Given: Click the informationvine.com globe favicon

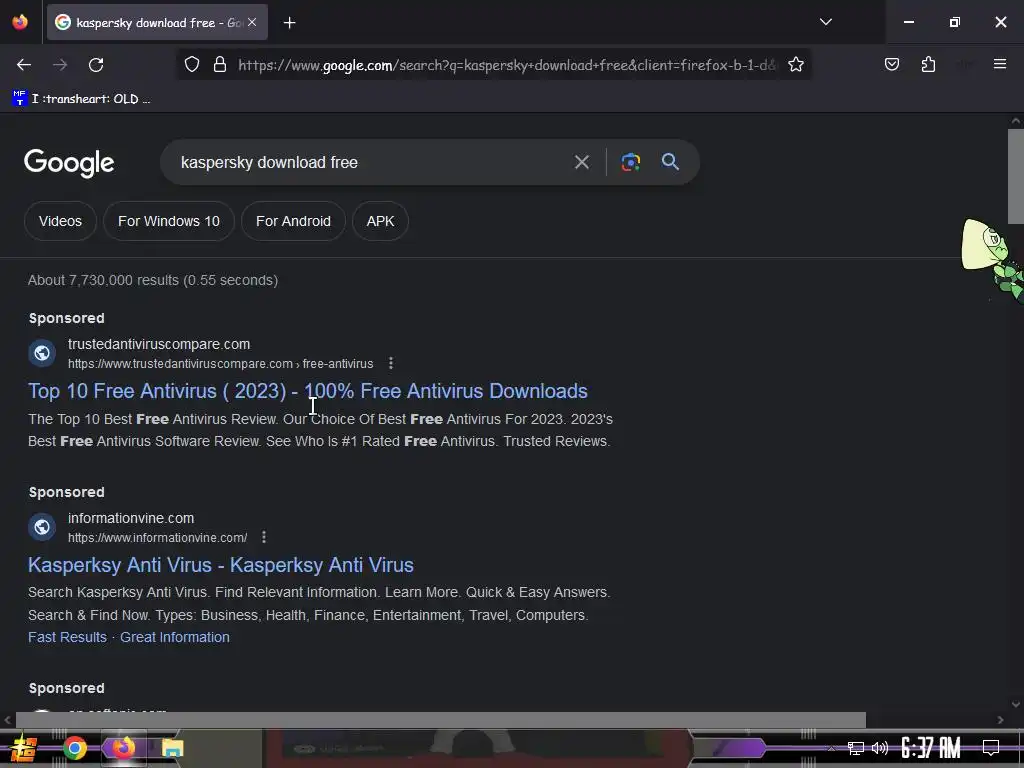Looking at the screenshot, I should click(x=42, y=527).
